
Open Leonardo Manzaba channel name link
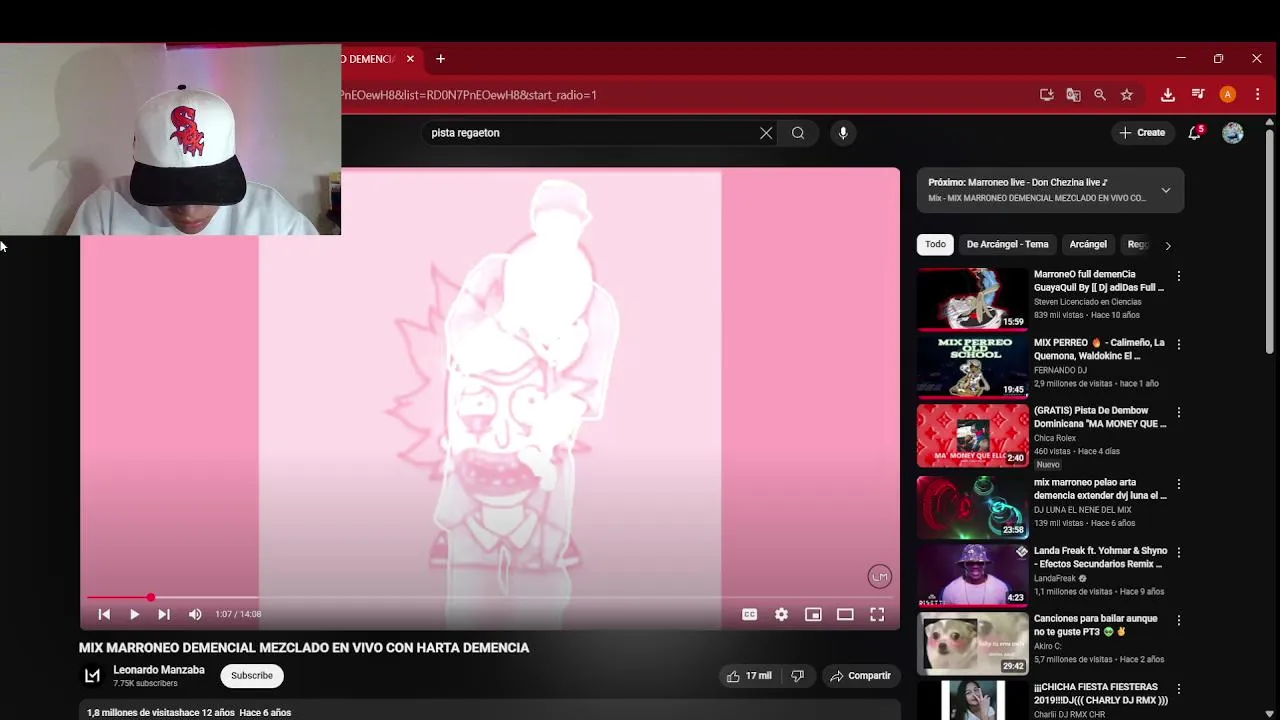[x=159, y=670]
